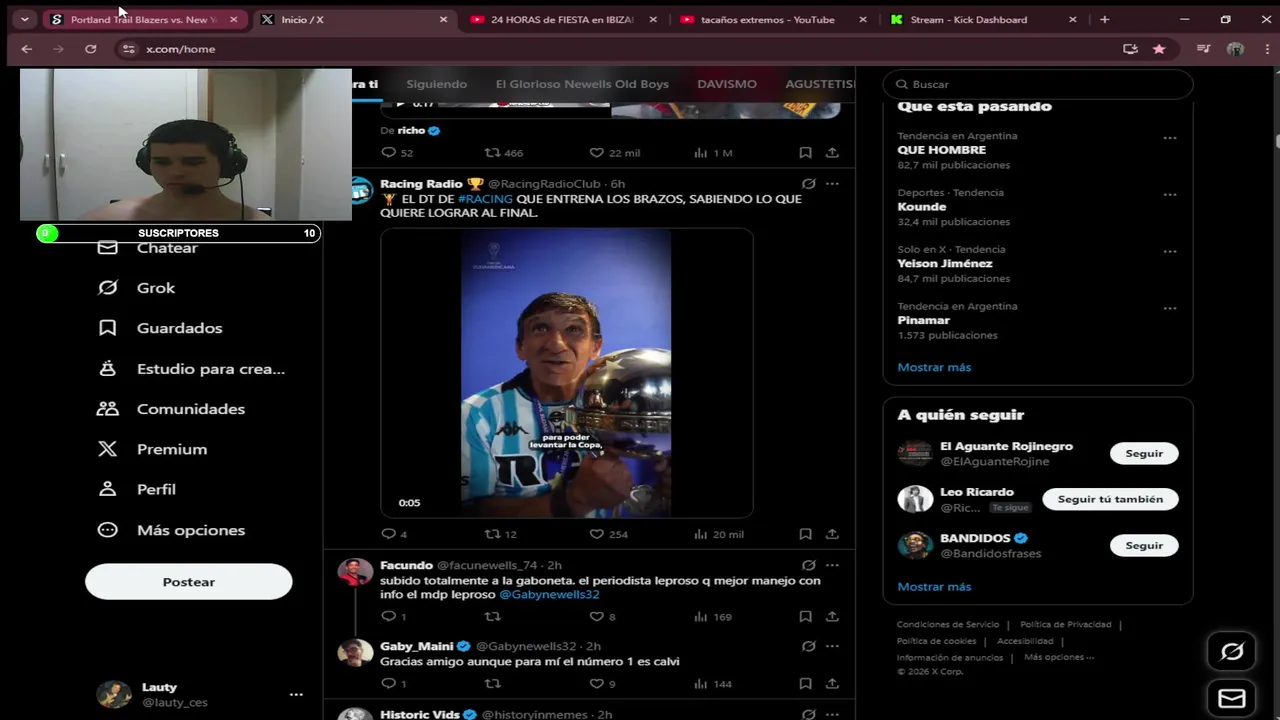Switch to Portland Trail Blazers browser tab
The width and height of the screenshot is (1280, 720).
coord(143,19)
